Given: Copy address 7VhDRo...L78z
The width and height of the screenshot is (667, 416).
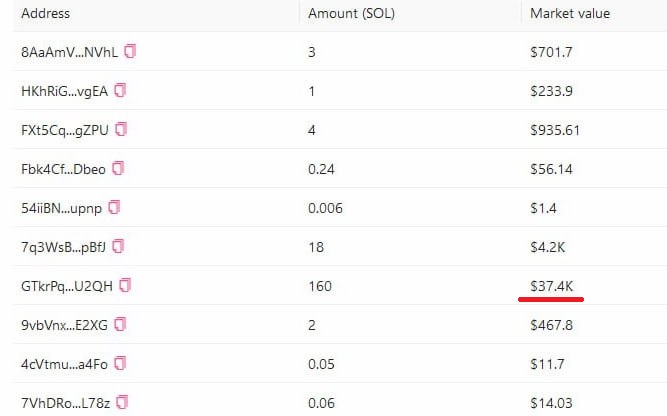Looking at the screenshot, I should click(x=122, y=402).
